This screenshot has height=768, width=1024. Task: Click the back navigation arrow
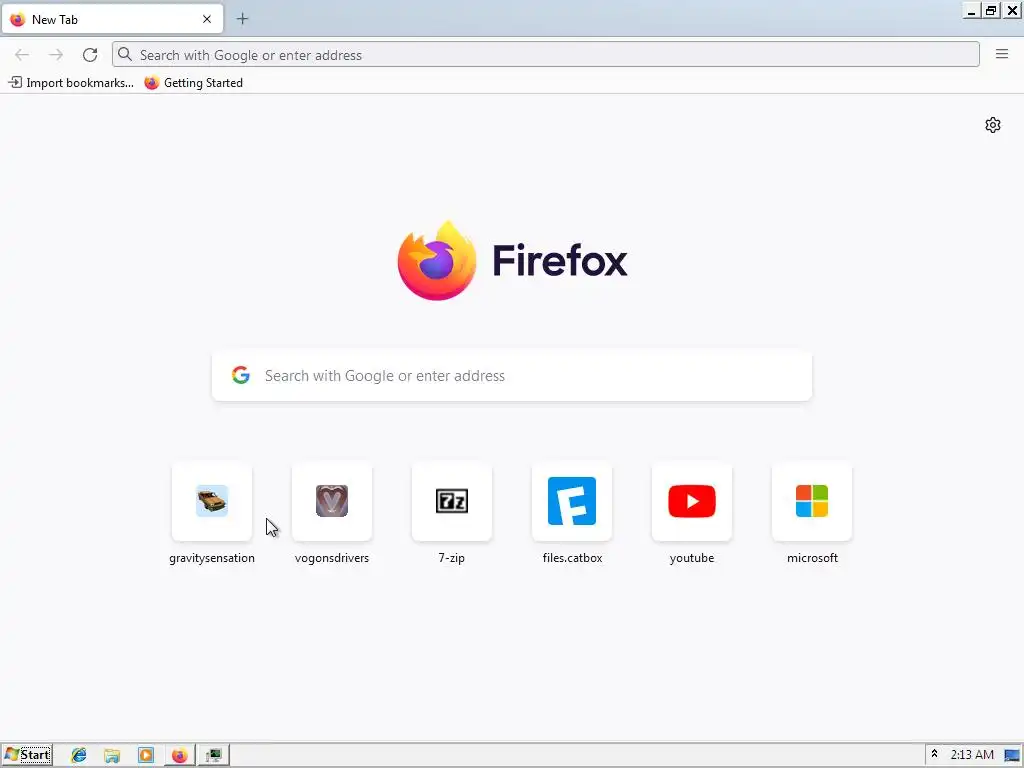22,55
